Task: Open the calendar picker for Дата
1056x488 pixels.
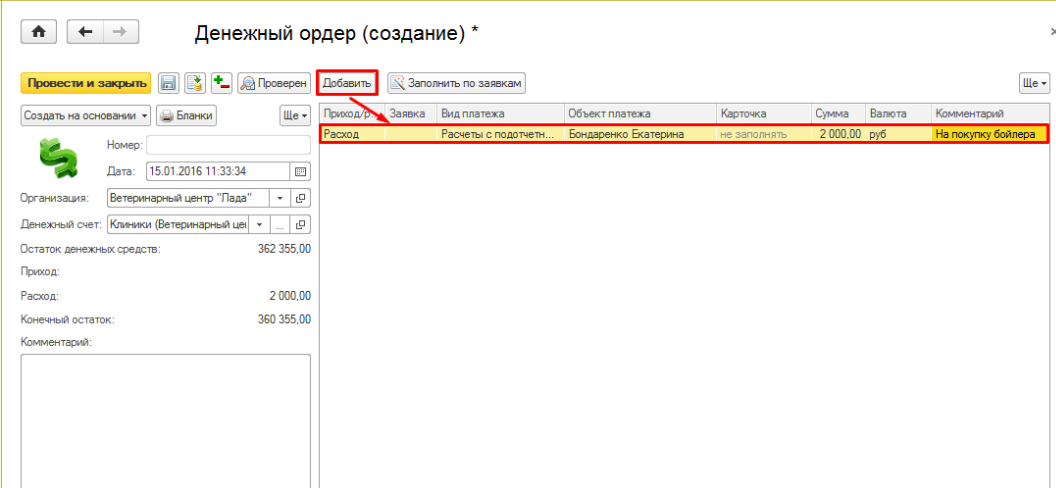Action: (301, 171)
